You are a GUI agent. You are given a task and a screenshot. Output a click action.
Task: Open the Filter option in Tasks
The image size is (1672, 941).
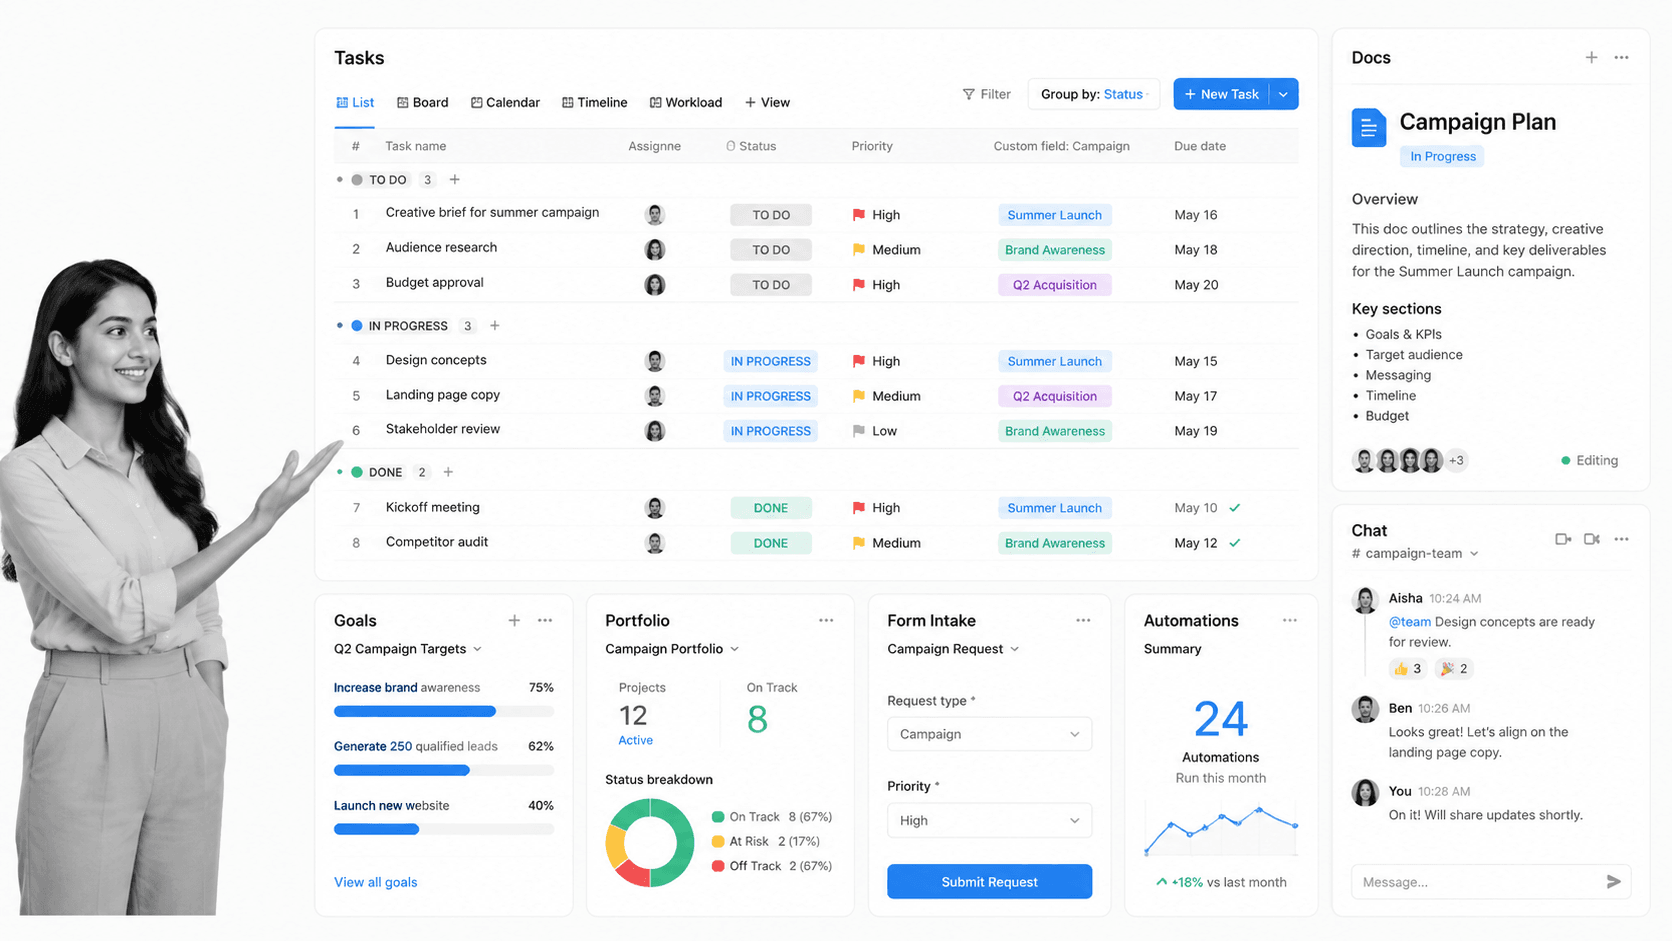click(986, 94)
